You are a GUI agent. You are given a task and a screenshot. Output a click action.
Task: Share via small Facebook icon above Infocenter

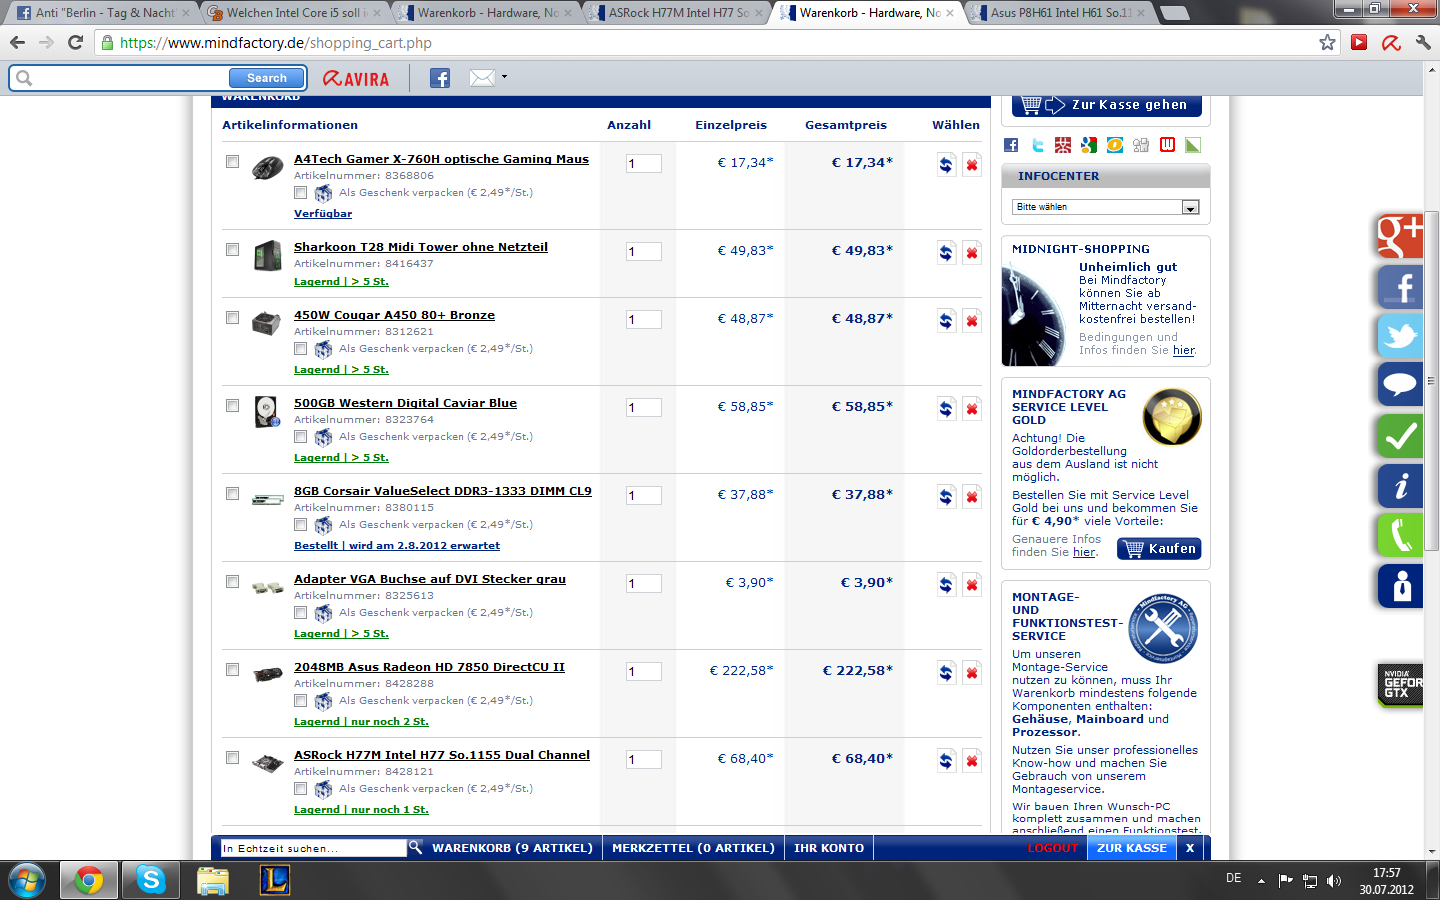tap(1011, 145)
